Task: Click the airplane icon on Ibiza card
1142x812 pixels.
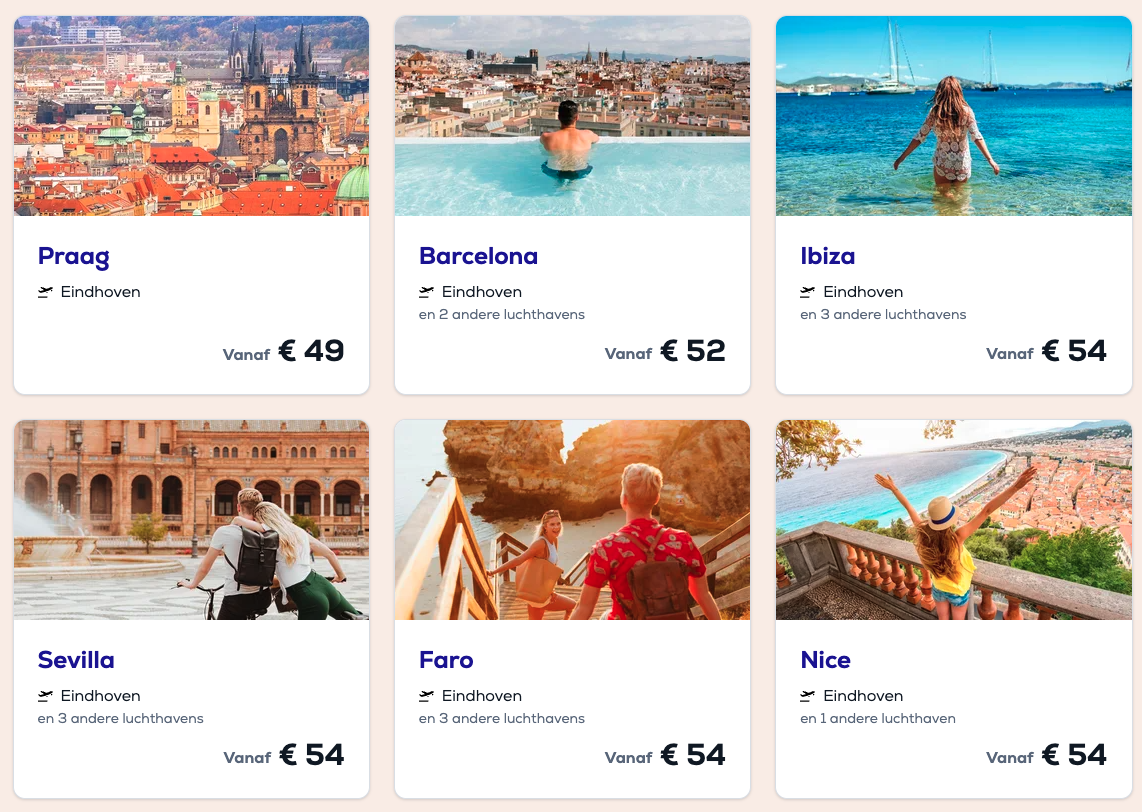Action: click(808, 292)
